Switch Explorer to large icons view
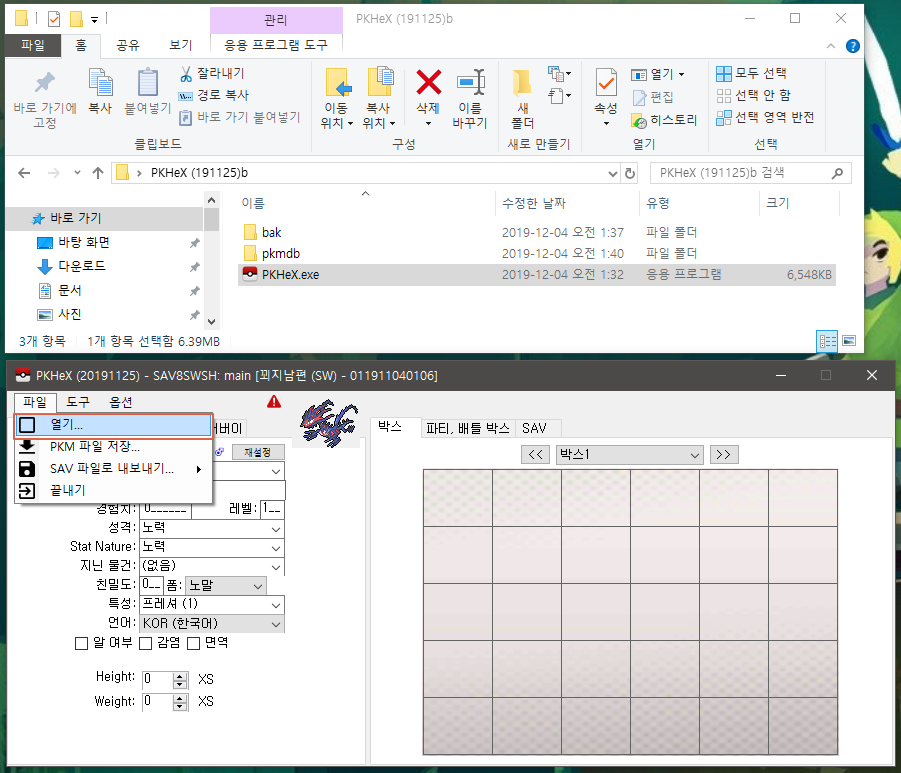901x773 pixels. (x=849, y=341)
